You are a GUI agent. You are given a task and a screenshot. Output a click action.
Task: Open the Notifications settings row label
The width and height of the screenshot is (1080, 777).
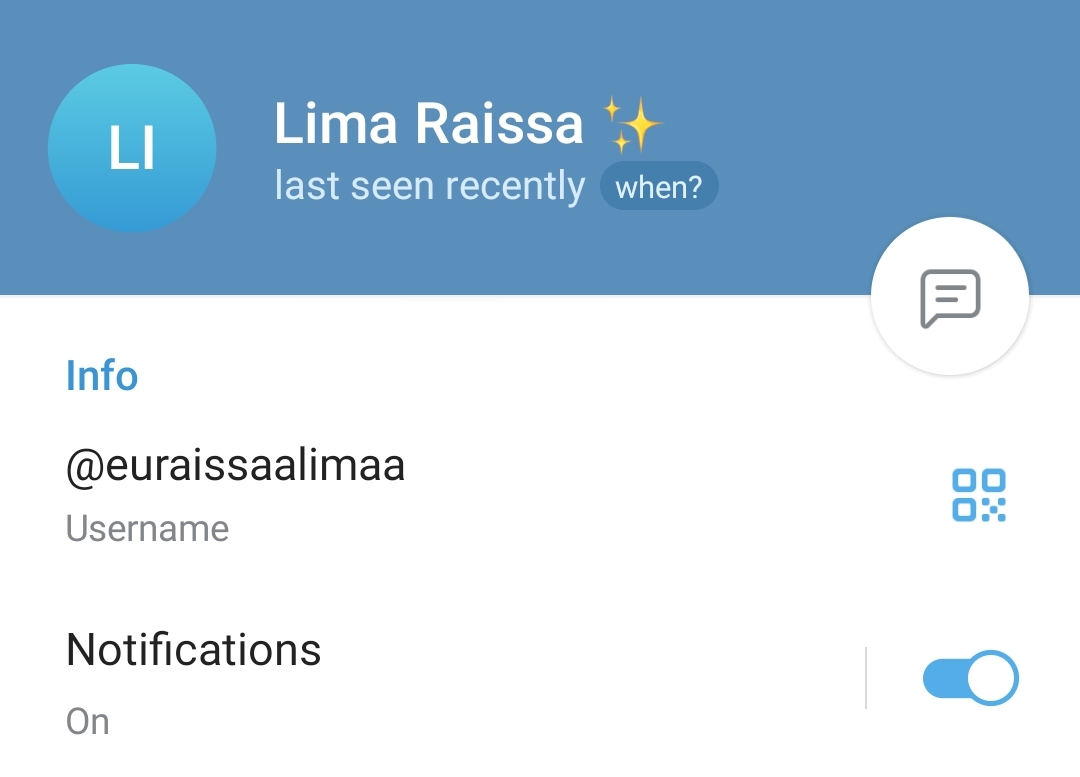[194, 650]
